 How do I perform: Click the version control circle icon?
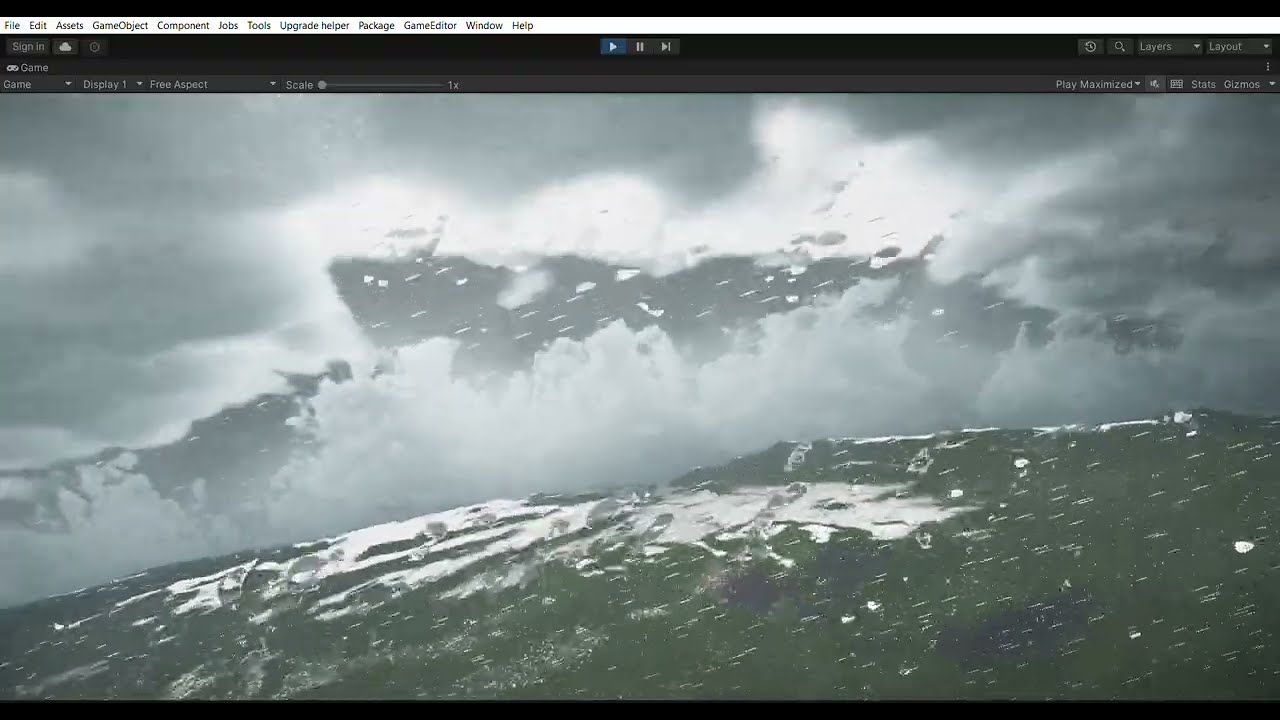(x=95, y=47)
